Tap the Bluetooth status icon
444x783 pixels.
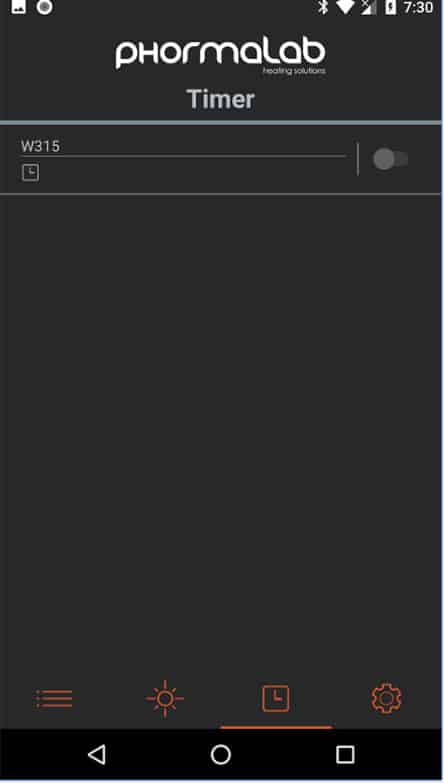coord(323,7)
